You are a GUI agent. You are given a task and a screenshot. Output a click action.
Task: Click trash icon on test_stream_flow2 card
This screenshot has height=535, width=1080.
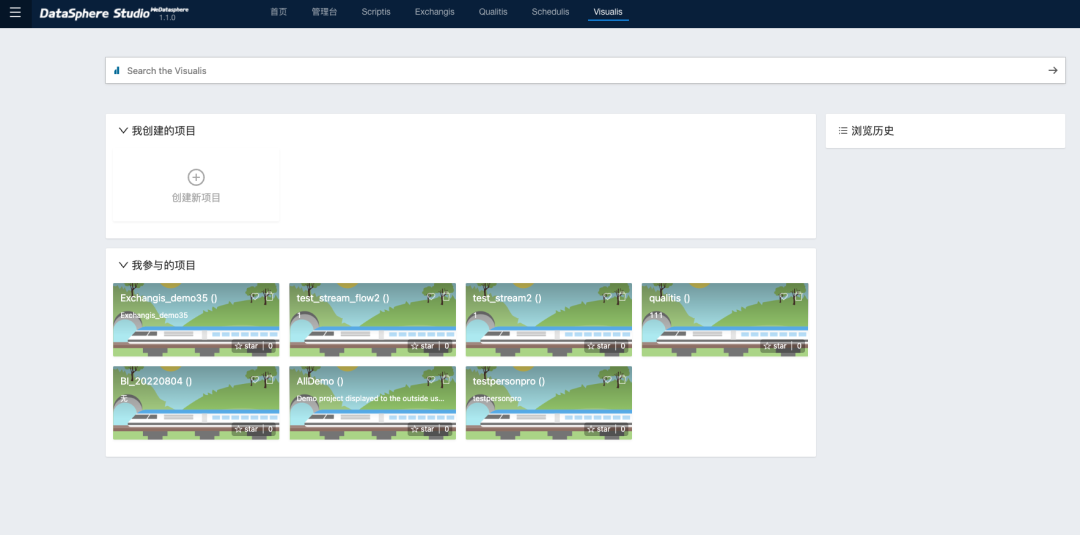pos(445,296)
